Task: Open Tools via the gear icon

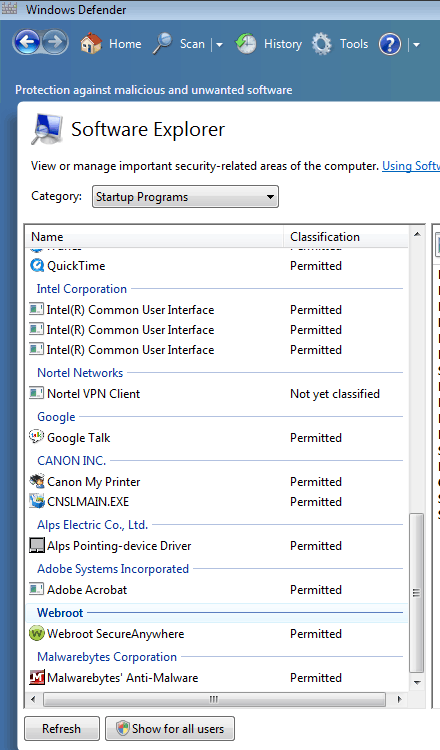Action: (321, 44)
